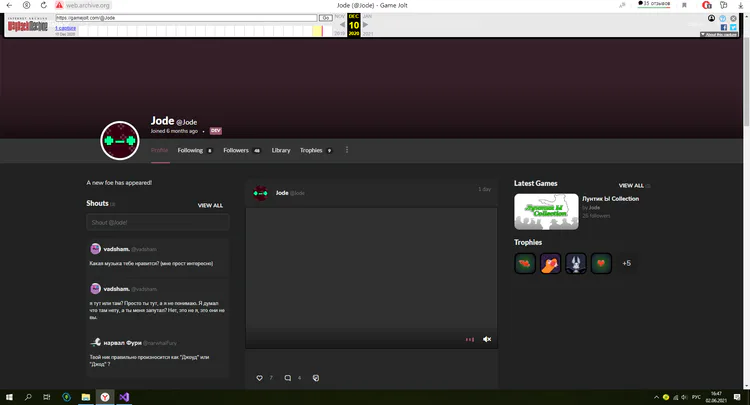Click the DEV badge next to join date
The width and height of the screenshot is (750, 405).
tap(216, 131)
